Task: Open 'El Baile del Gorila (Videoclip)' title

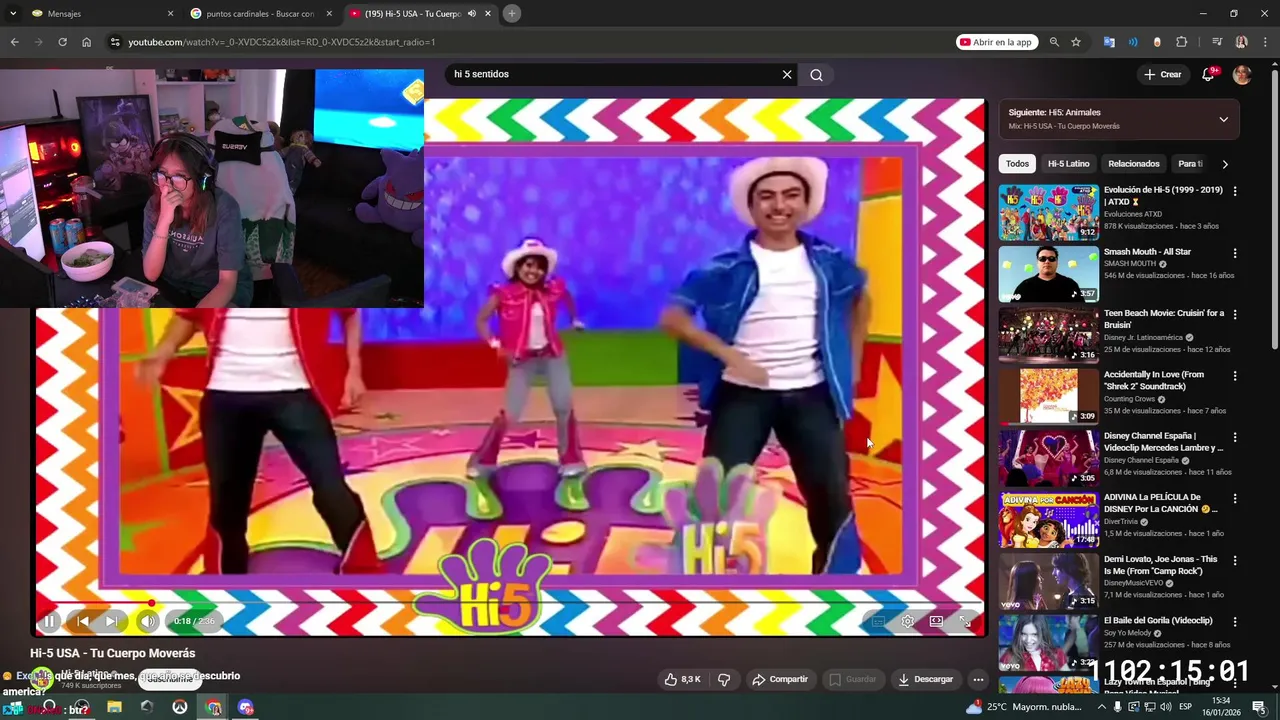Action: (1158, 620)
